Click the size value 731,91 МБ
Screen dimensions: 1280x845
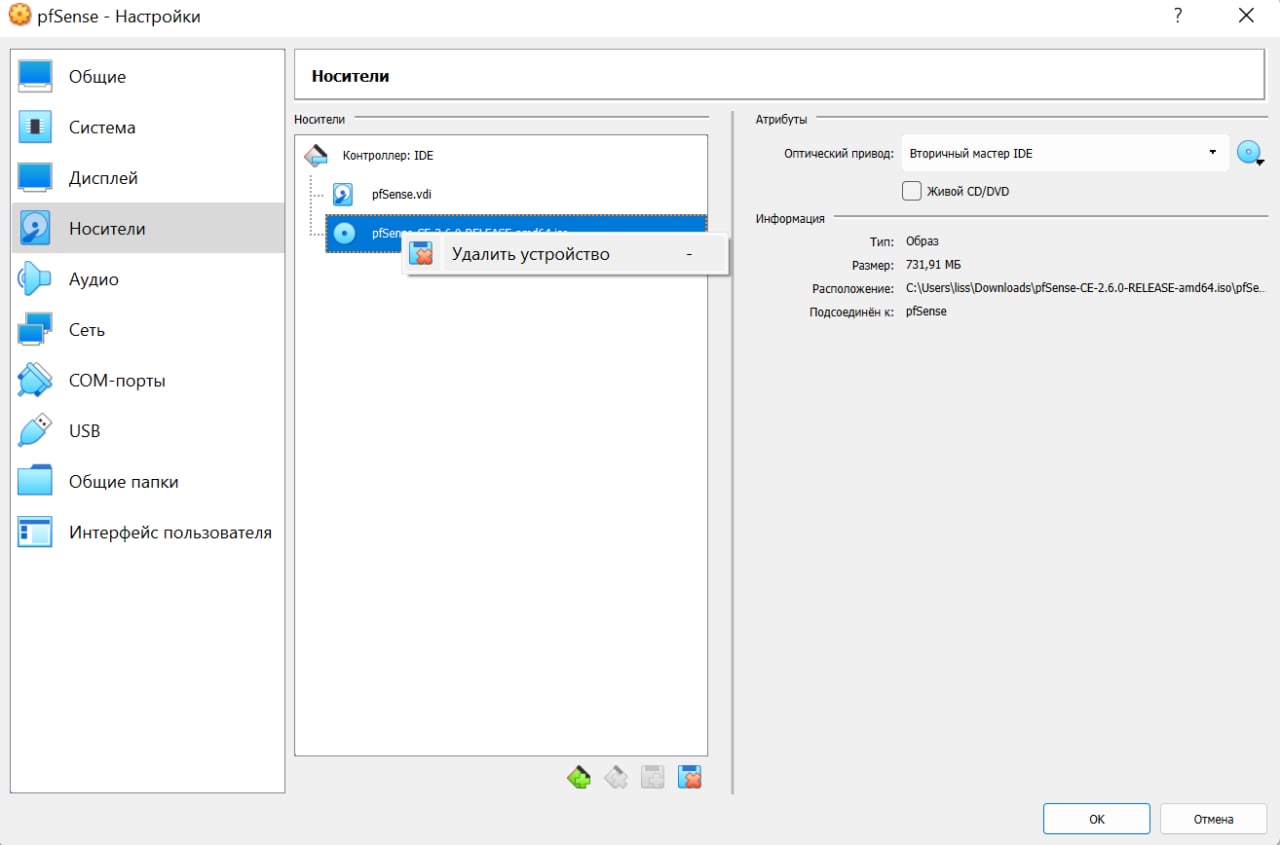pyautogui.click(x=933, y=265)
